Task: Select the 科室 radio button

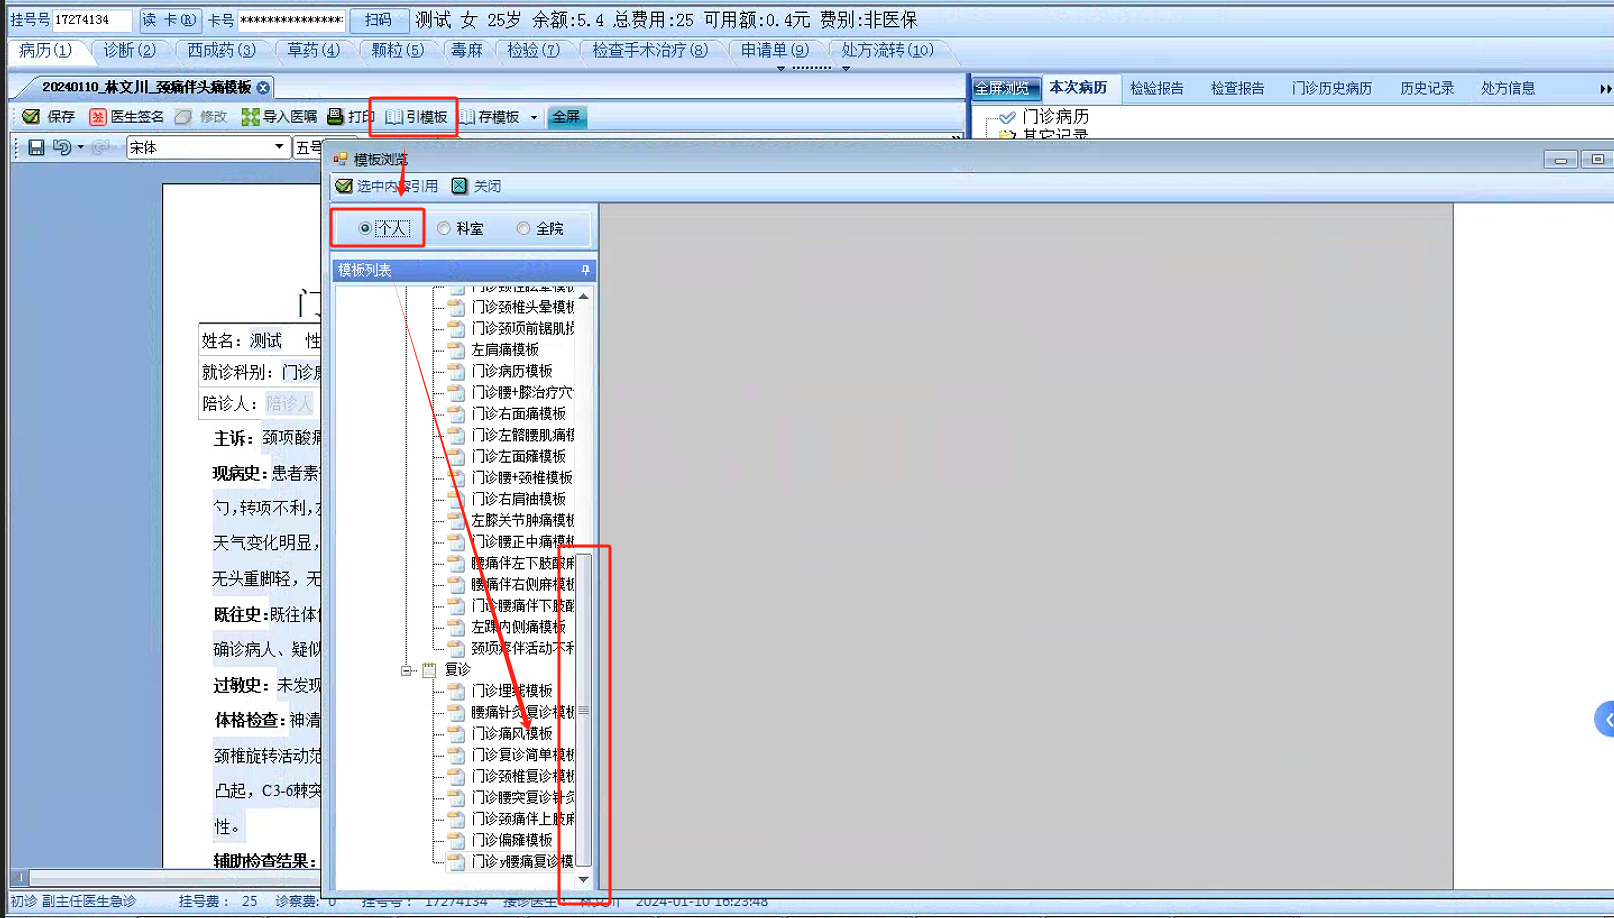Action: point(444,229)
